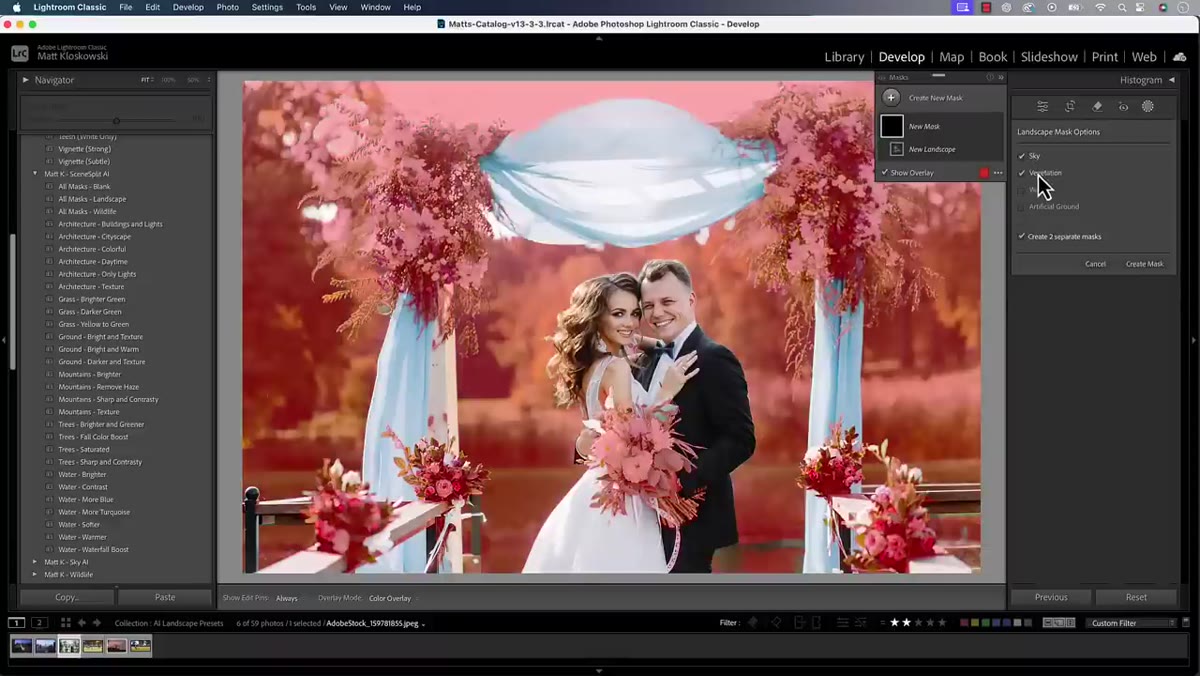Collapse the Histogram panel
The height and width of the screenshot is (676, 1200).
1172,80
